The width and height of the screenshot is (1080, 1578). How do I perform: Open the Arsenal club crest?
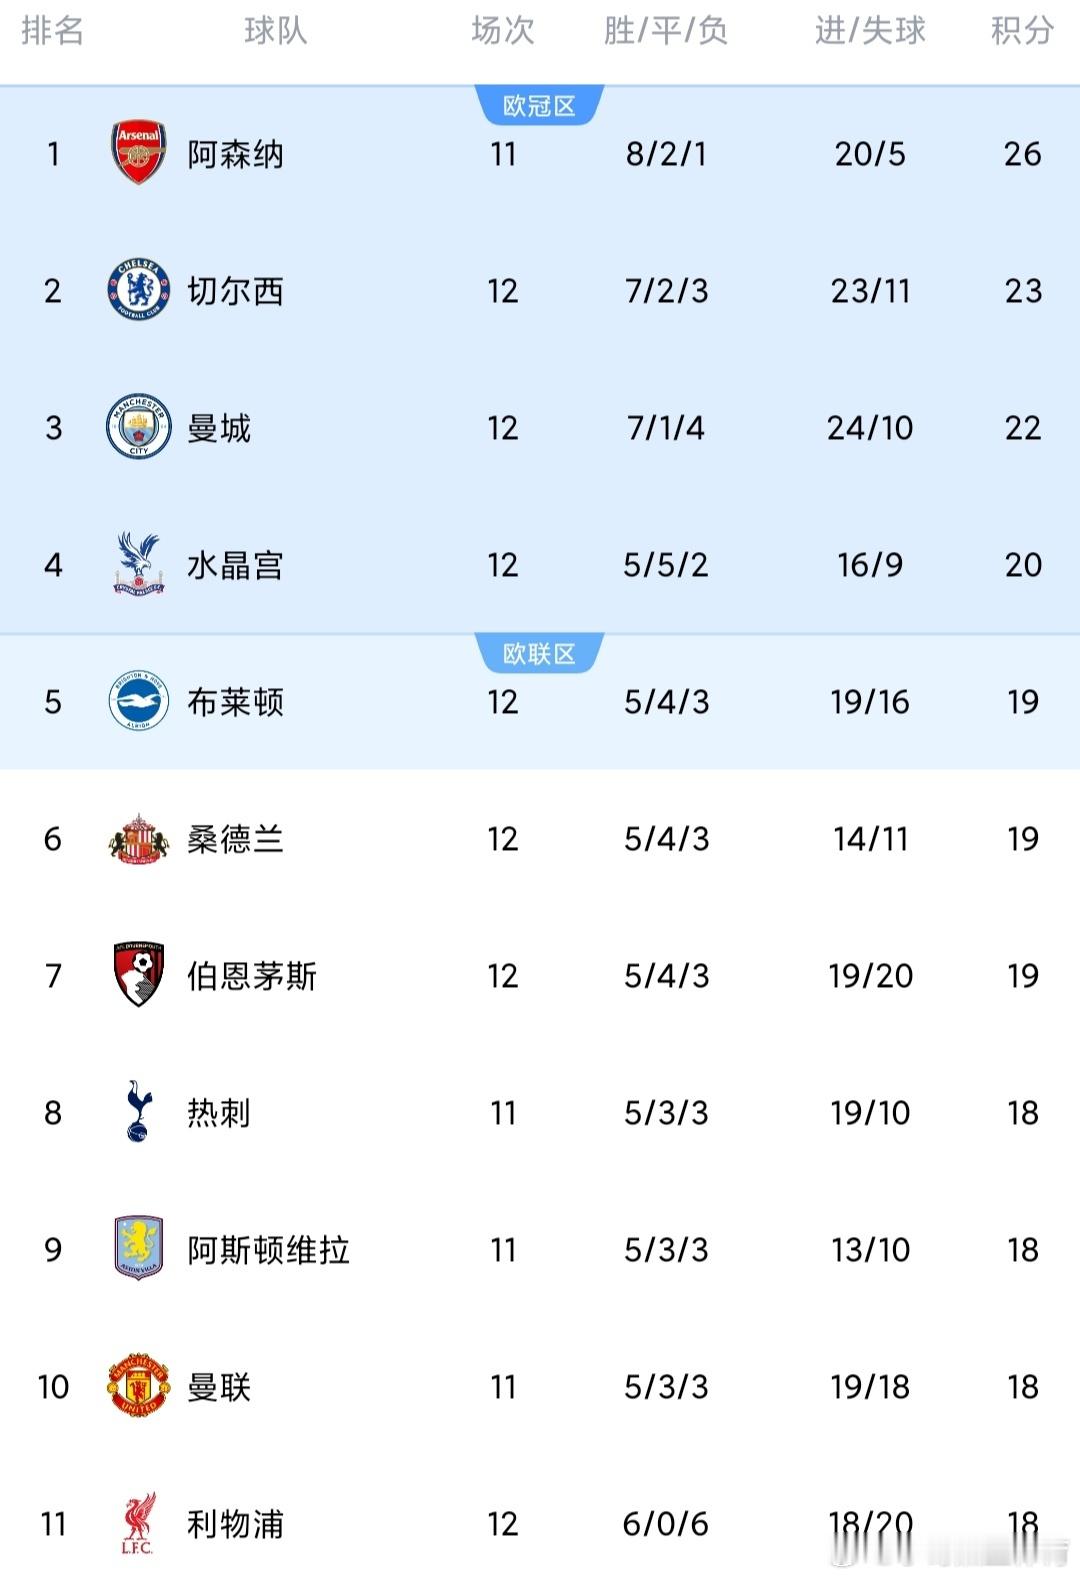138,153
